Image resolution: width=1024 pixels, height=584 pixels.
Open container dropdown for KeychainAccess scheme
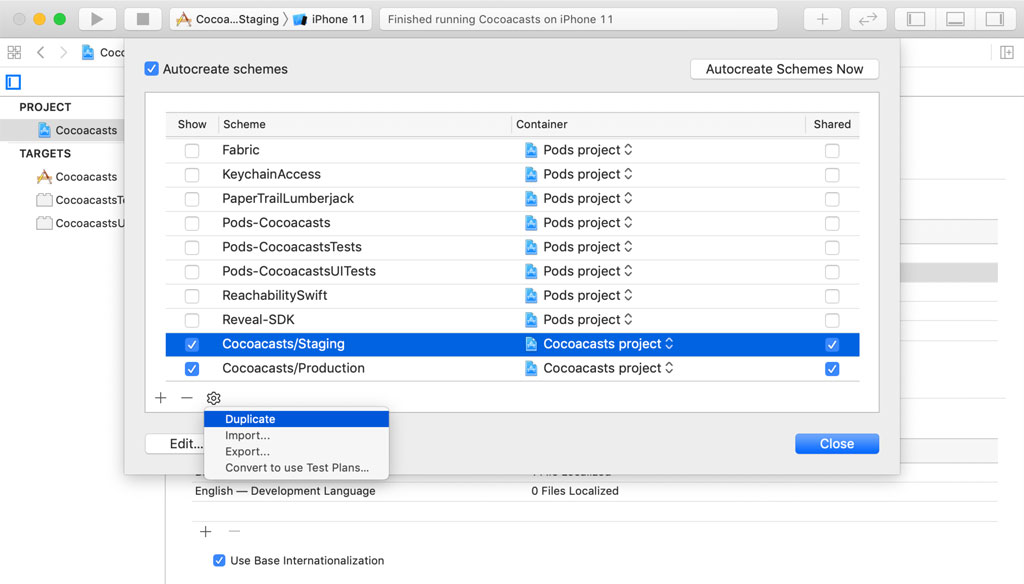point(580,175)
